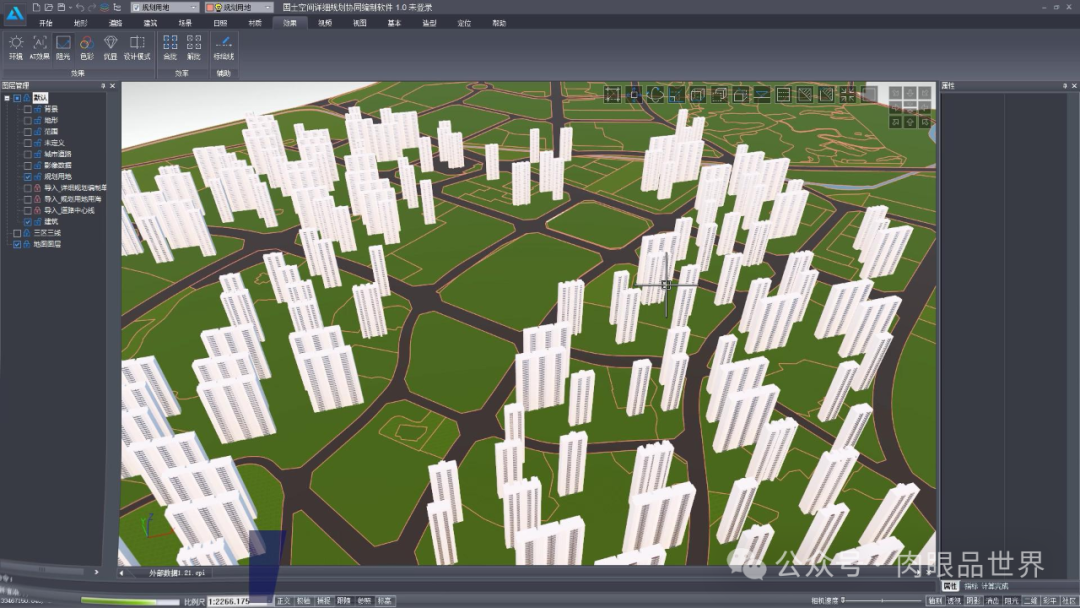Image resolution: width=1080 pixels, height=608 pixels.
Task: Click the green progress bar in status bar
Action: pos(129,601)
